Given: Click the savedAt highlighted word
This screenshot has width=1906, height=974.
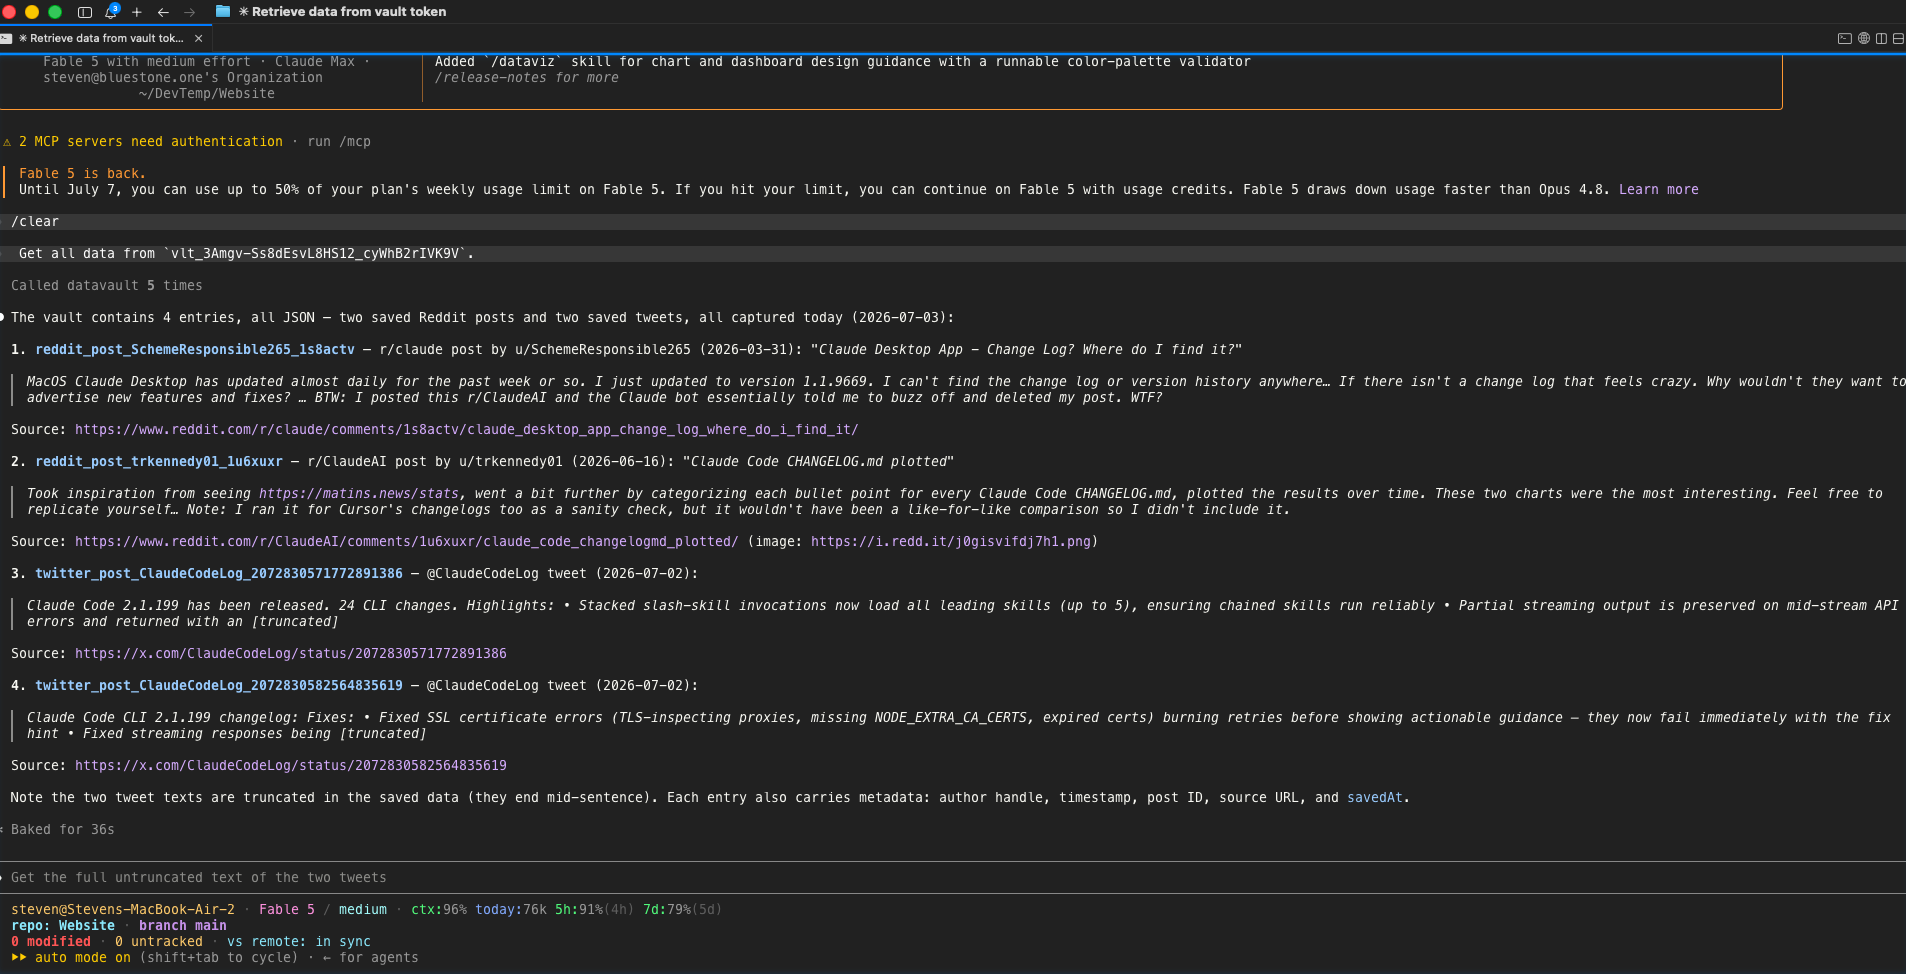Looking at the screenshot, I should (1374, 797).
